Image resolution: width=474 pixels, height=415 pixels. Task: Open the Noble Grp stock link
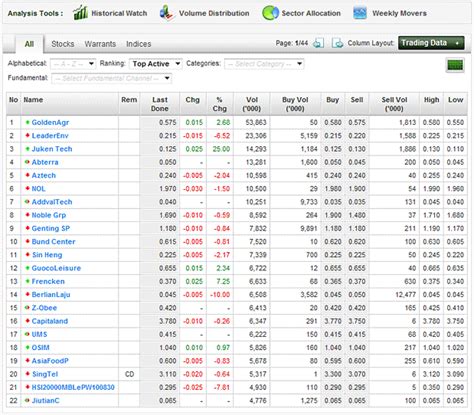[x=49, y=215]
